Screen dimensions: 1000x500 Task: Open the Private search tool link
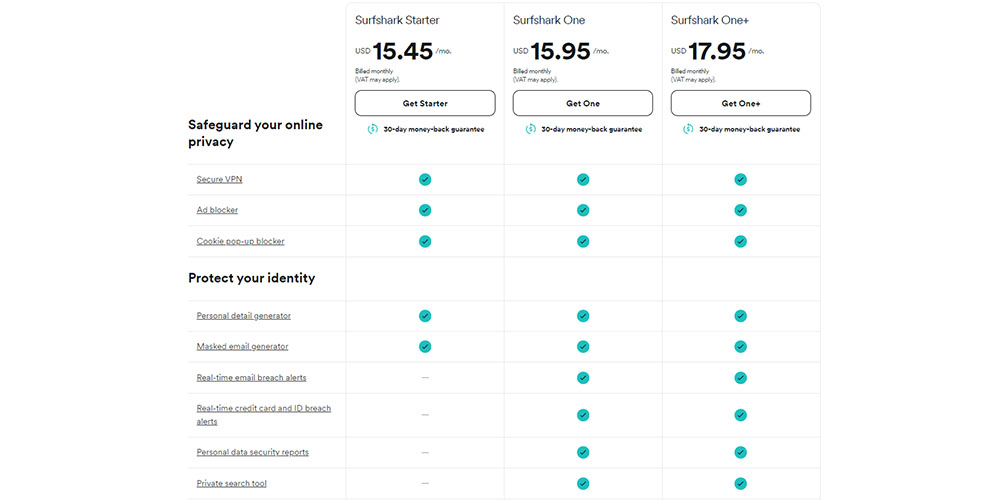click(x=232, y=483)
